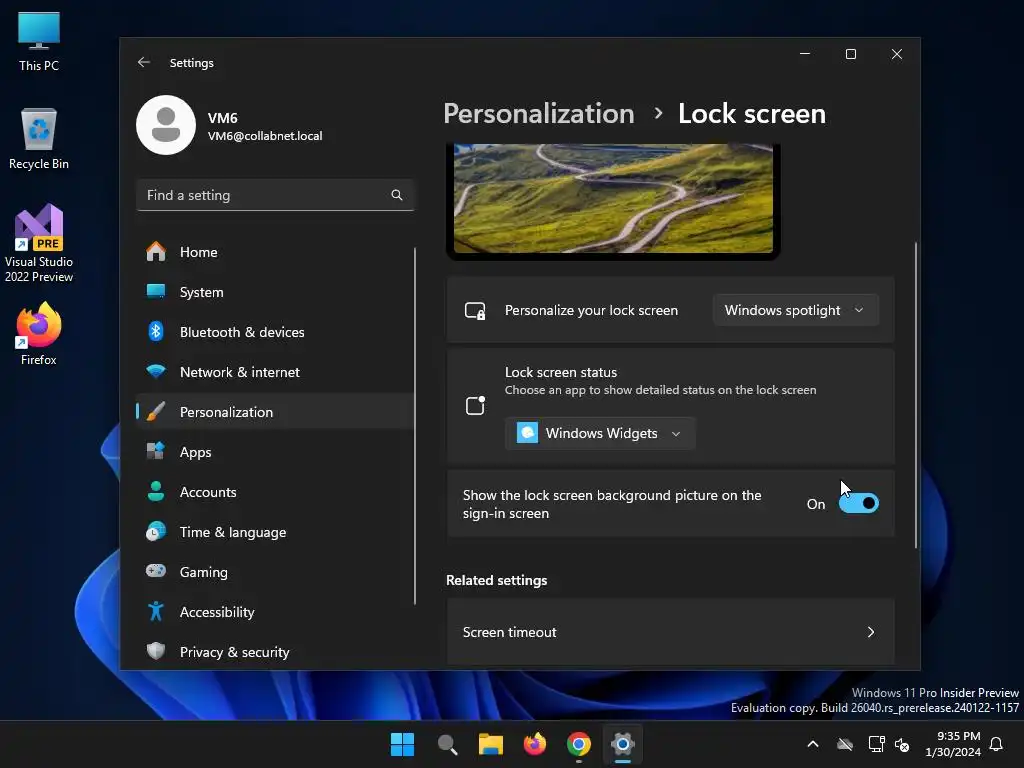Click the taskbar clock showing 9:35 PM
The height and width of the screenshot is (768, 1024).
pyautogui.click(x=953, y=744)
